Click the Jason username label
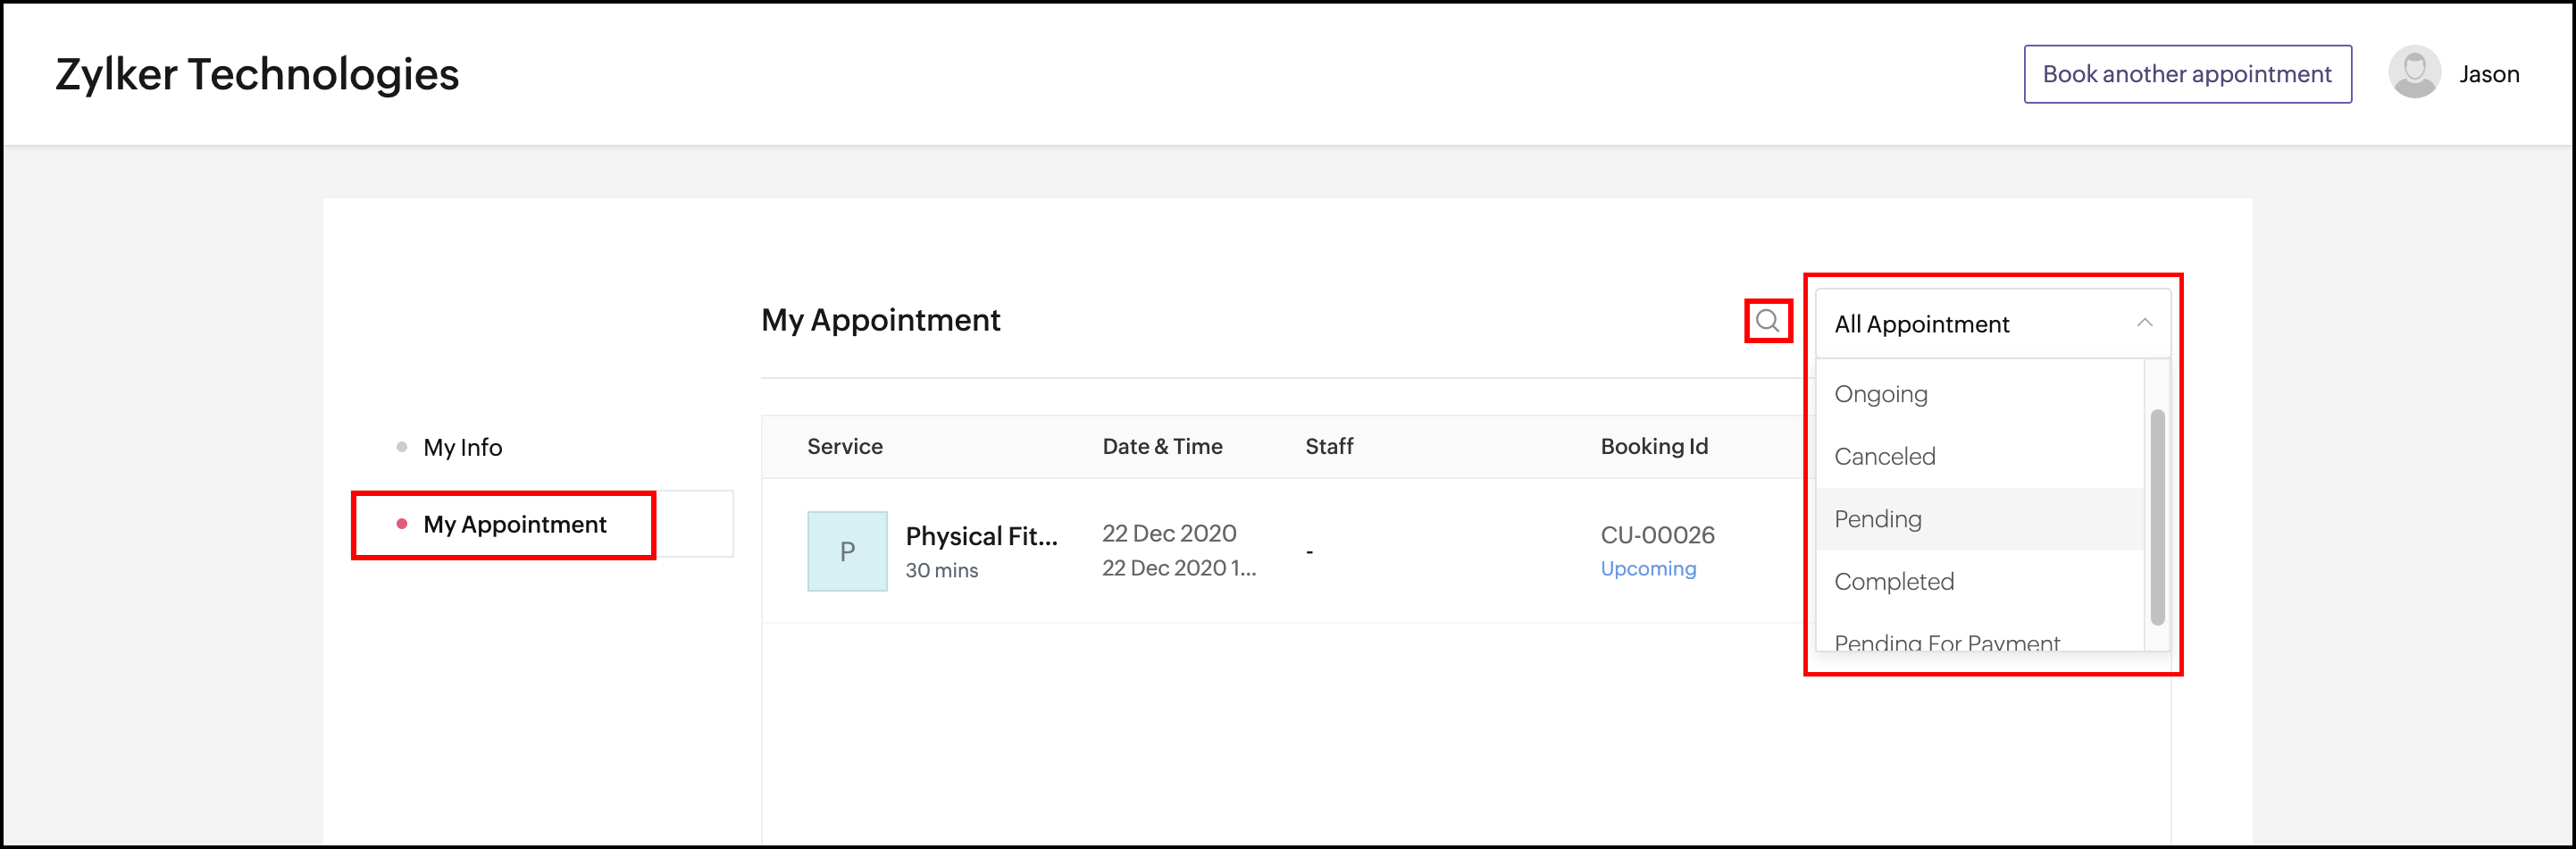Screen dimensions: 2576x849 [x=2488, y=74]
